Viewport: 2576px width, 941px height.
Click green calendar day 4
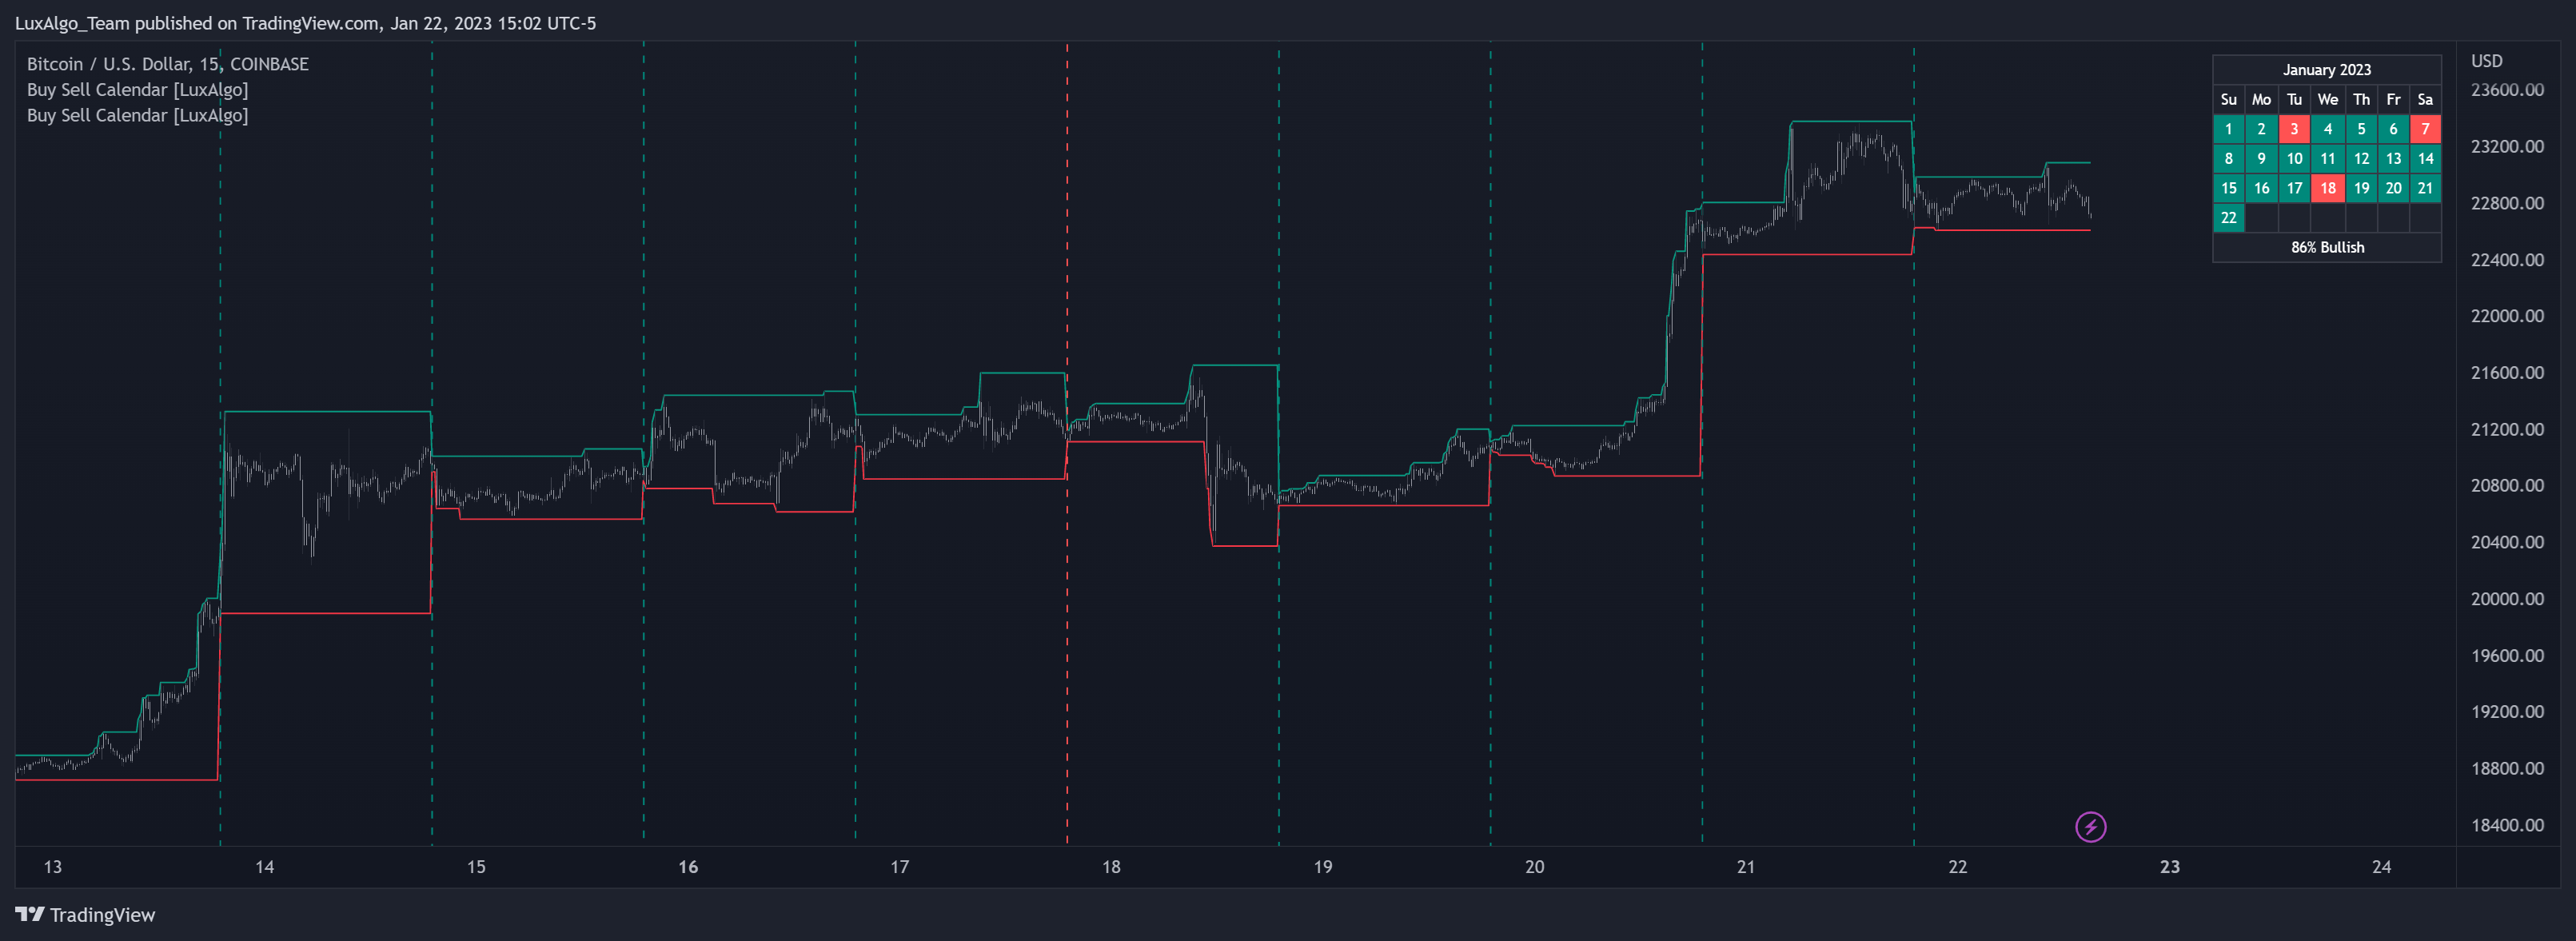[2327, 129]
